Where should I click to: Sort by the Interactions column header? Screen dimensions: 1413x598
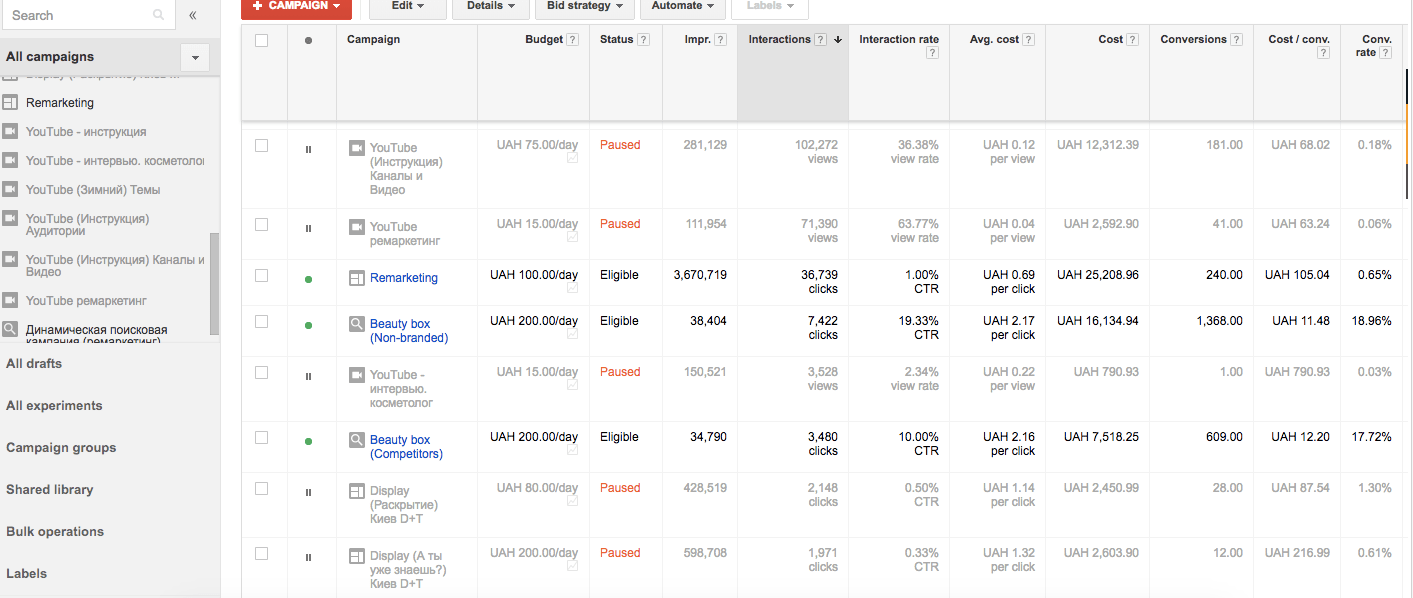click(x=780, y=40)
